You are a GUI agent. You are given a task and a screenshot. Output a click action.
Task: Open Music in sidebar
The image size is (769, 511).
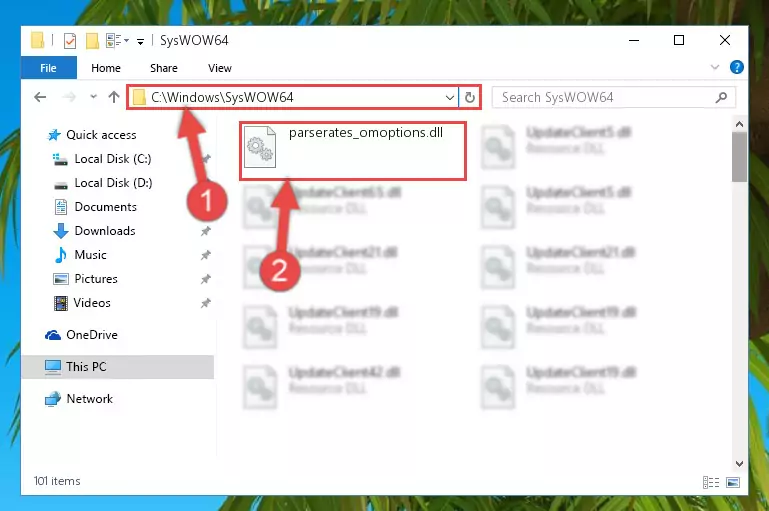point(90,255)
